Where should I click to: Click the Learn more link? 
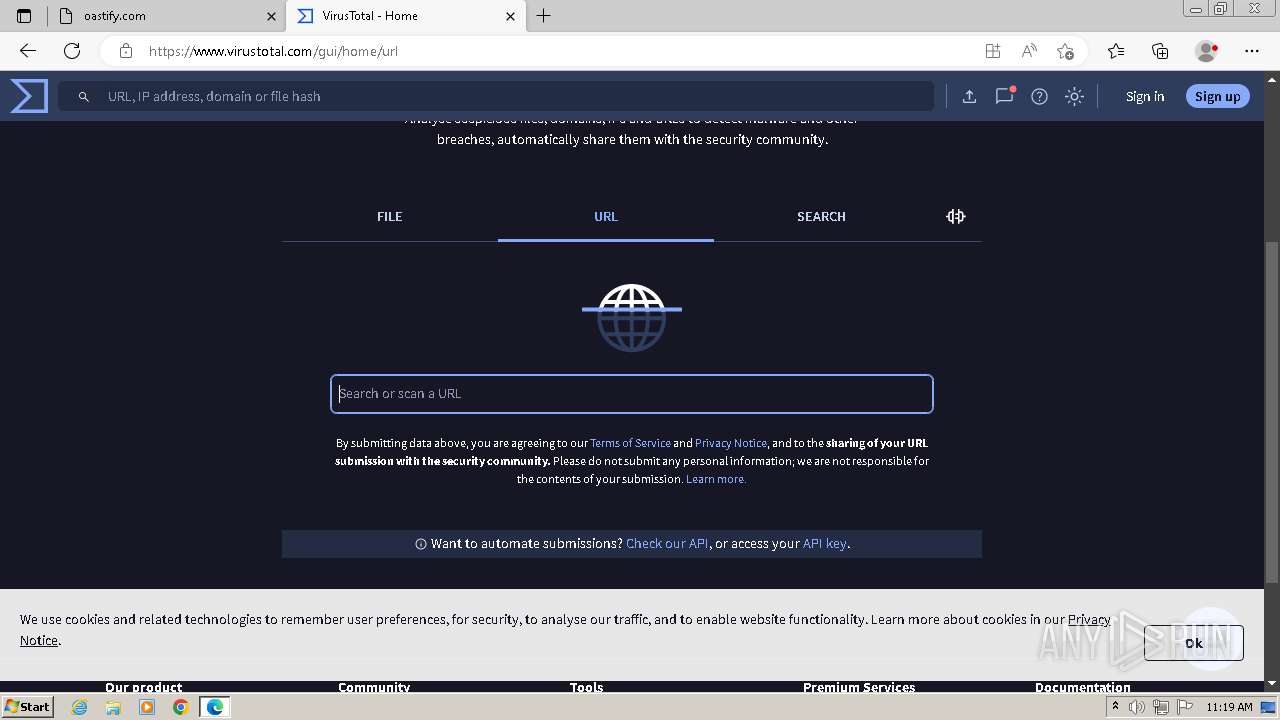716,479
